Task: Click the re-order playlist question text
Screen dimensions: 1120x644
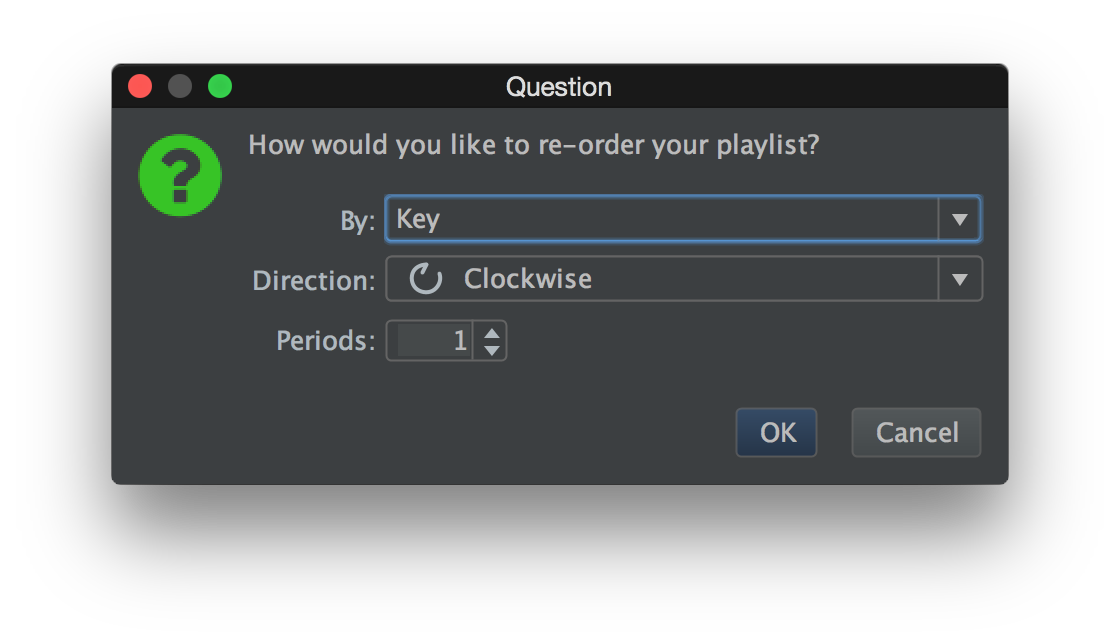Action: click(533, 145)
